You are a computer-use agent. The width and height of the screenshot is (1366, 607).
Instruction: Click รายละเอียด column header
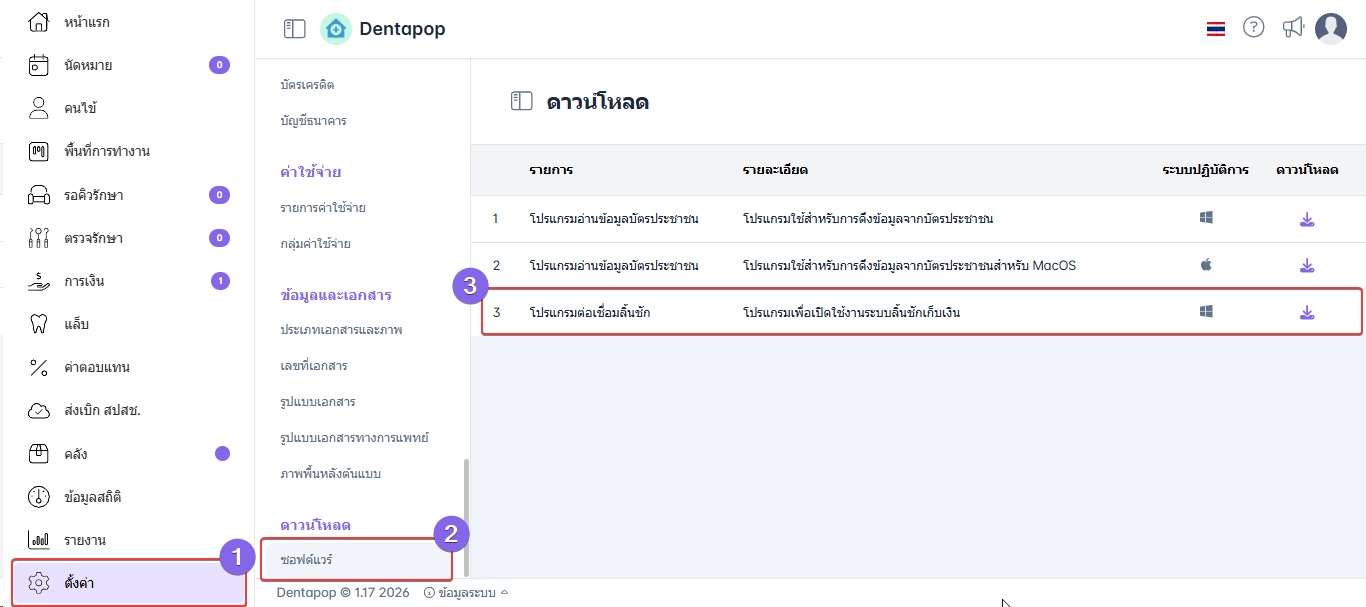pos(775,170)
